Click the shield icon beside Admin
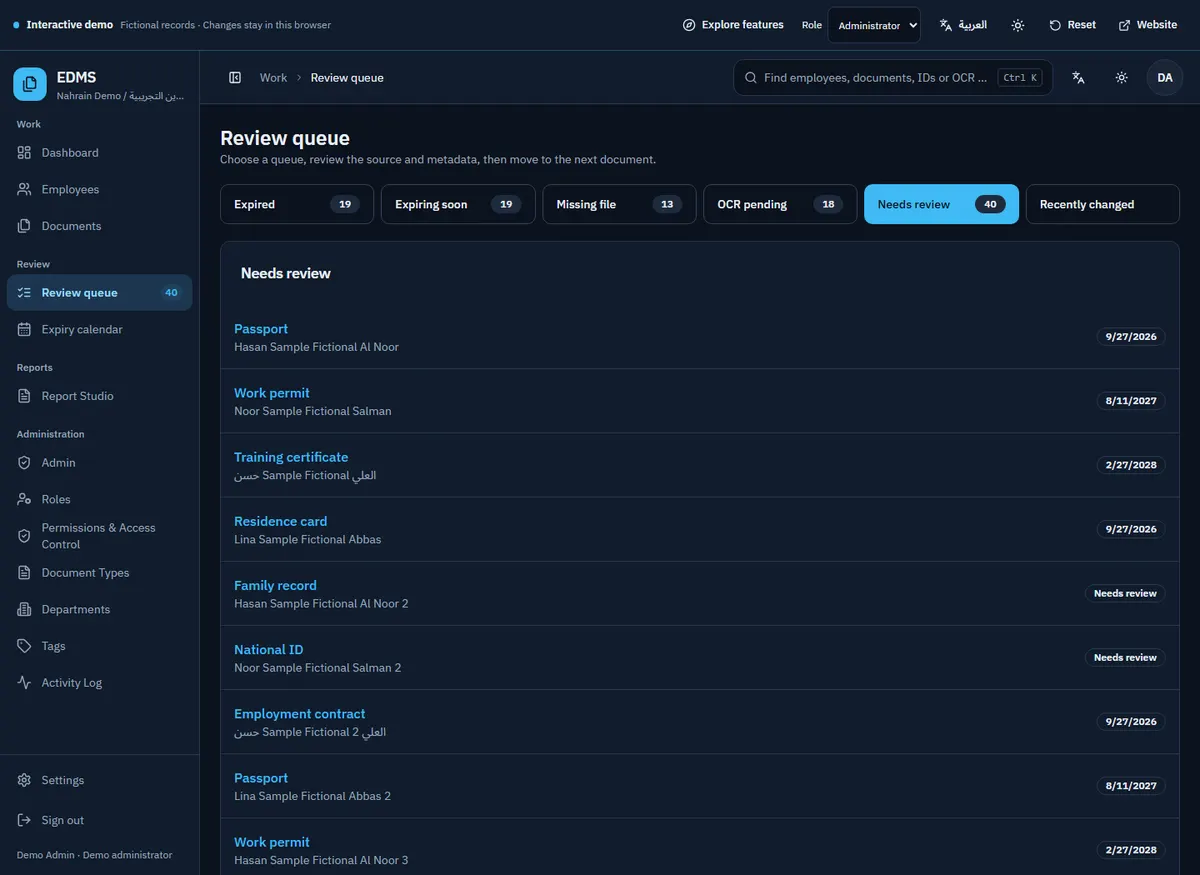The height and width of the screenshot is (875, 1200). coord(25,463)
